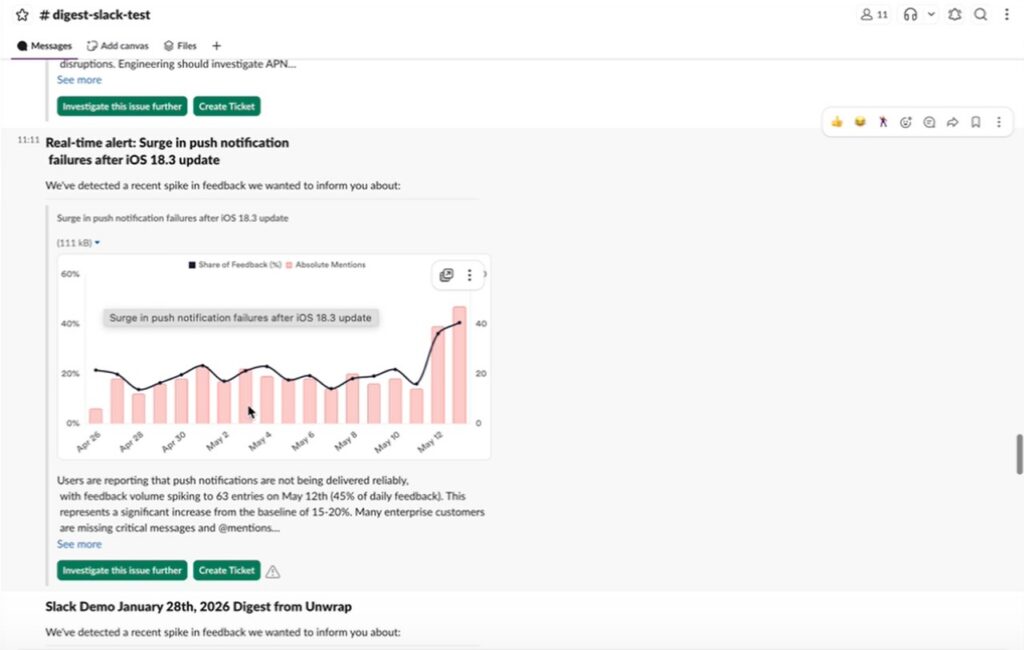
Task: Expand the alert text via See more link
Action: click(x=79, y=544)
